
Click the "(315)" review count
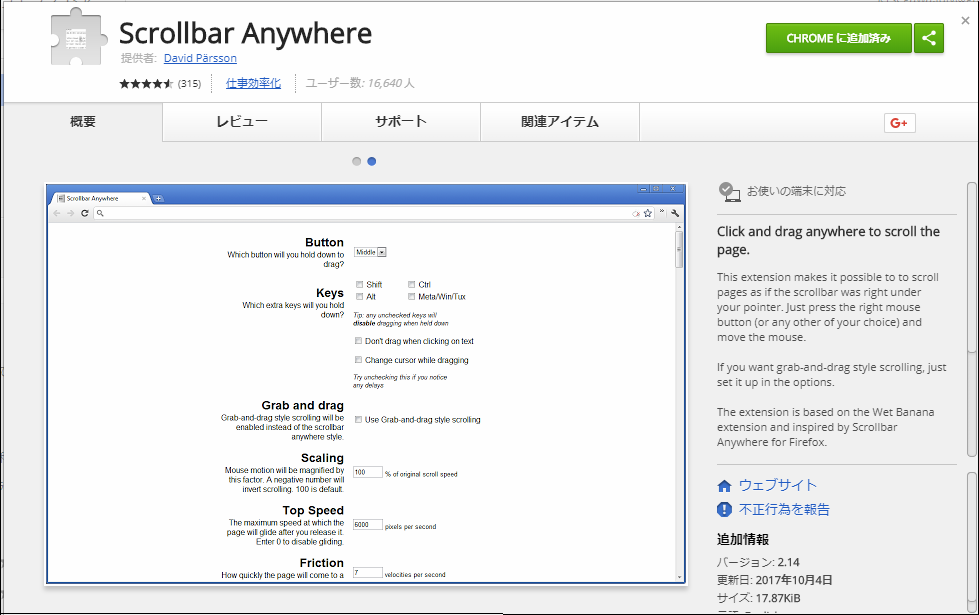click(x=189, y=84)
